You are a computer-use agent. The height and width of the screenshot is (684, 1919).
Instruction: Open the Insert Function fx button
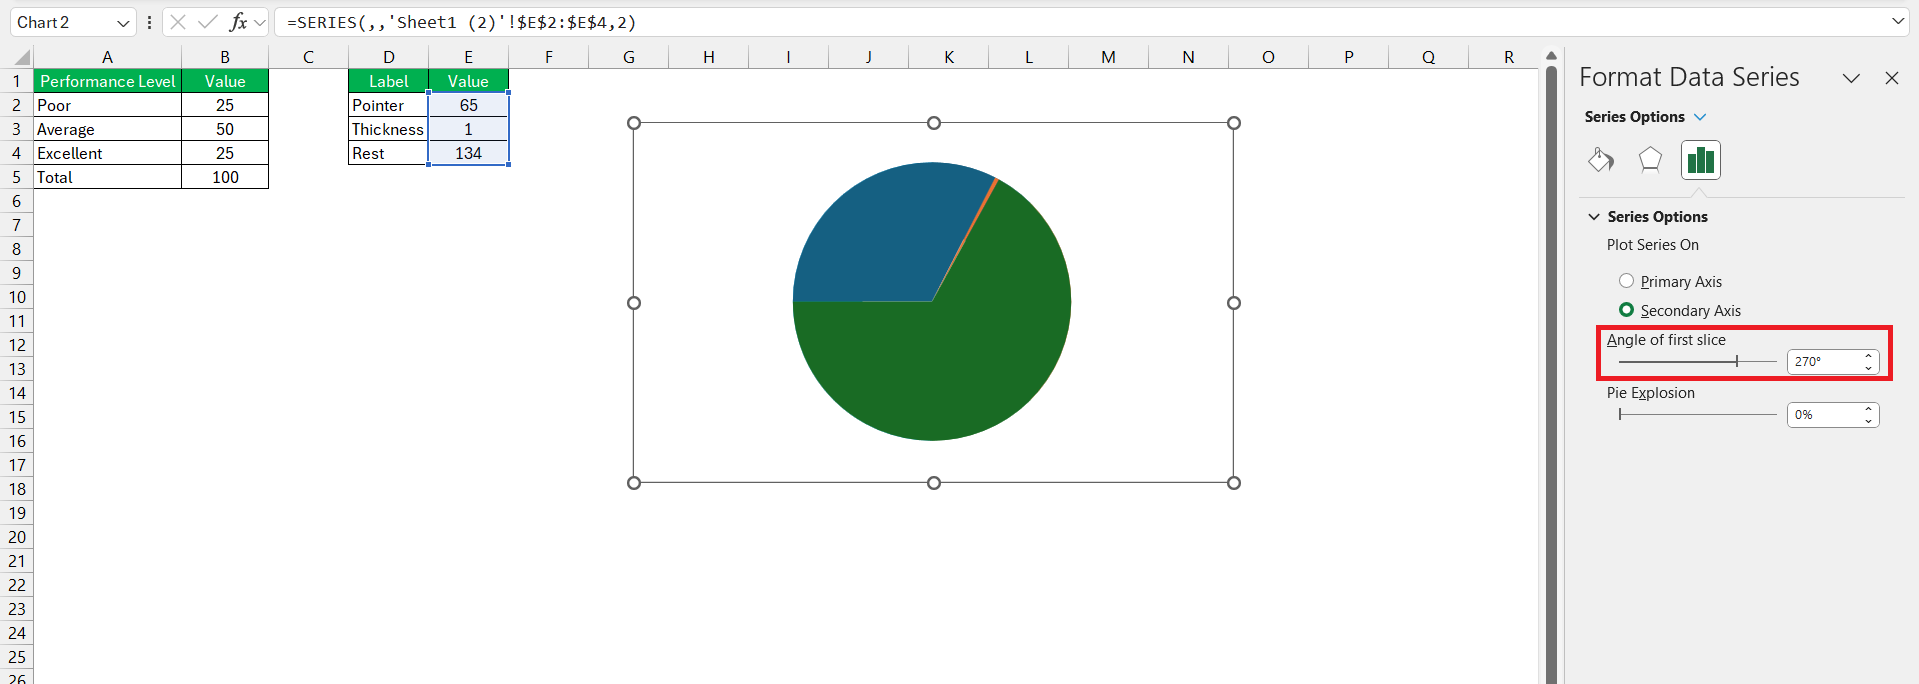(238, 22)
